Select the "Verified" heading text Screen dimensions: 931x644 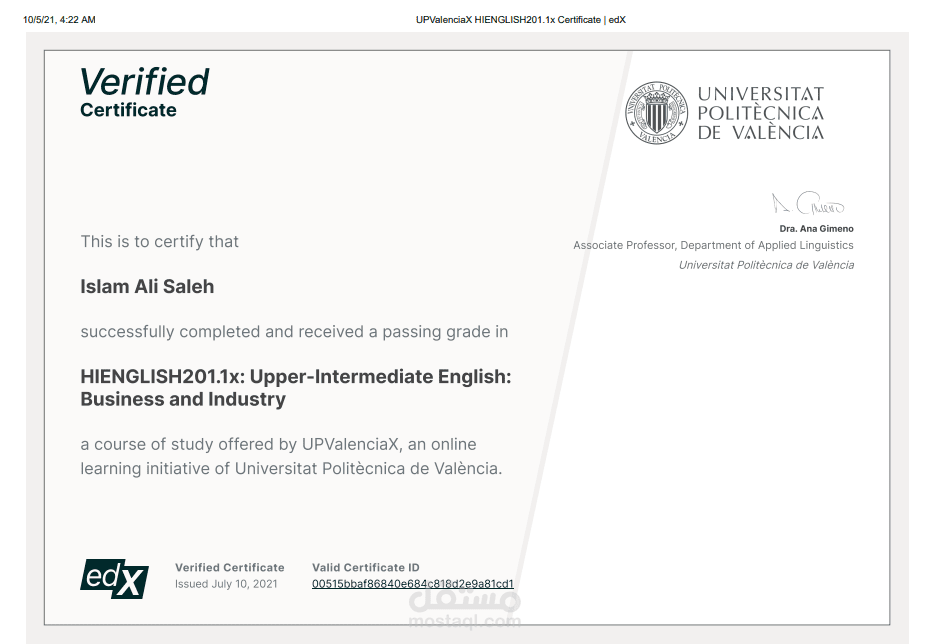(144, 81)
